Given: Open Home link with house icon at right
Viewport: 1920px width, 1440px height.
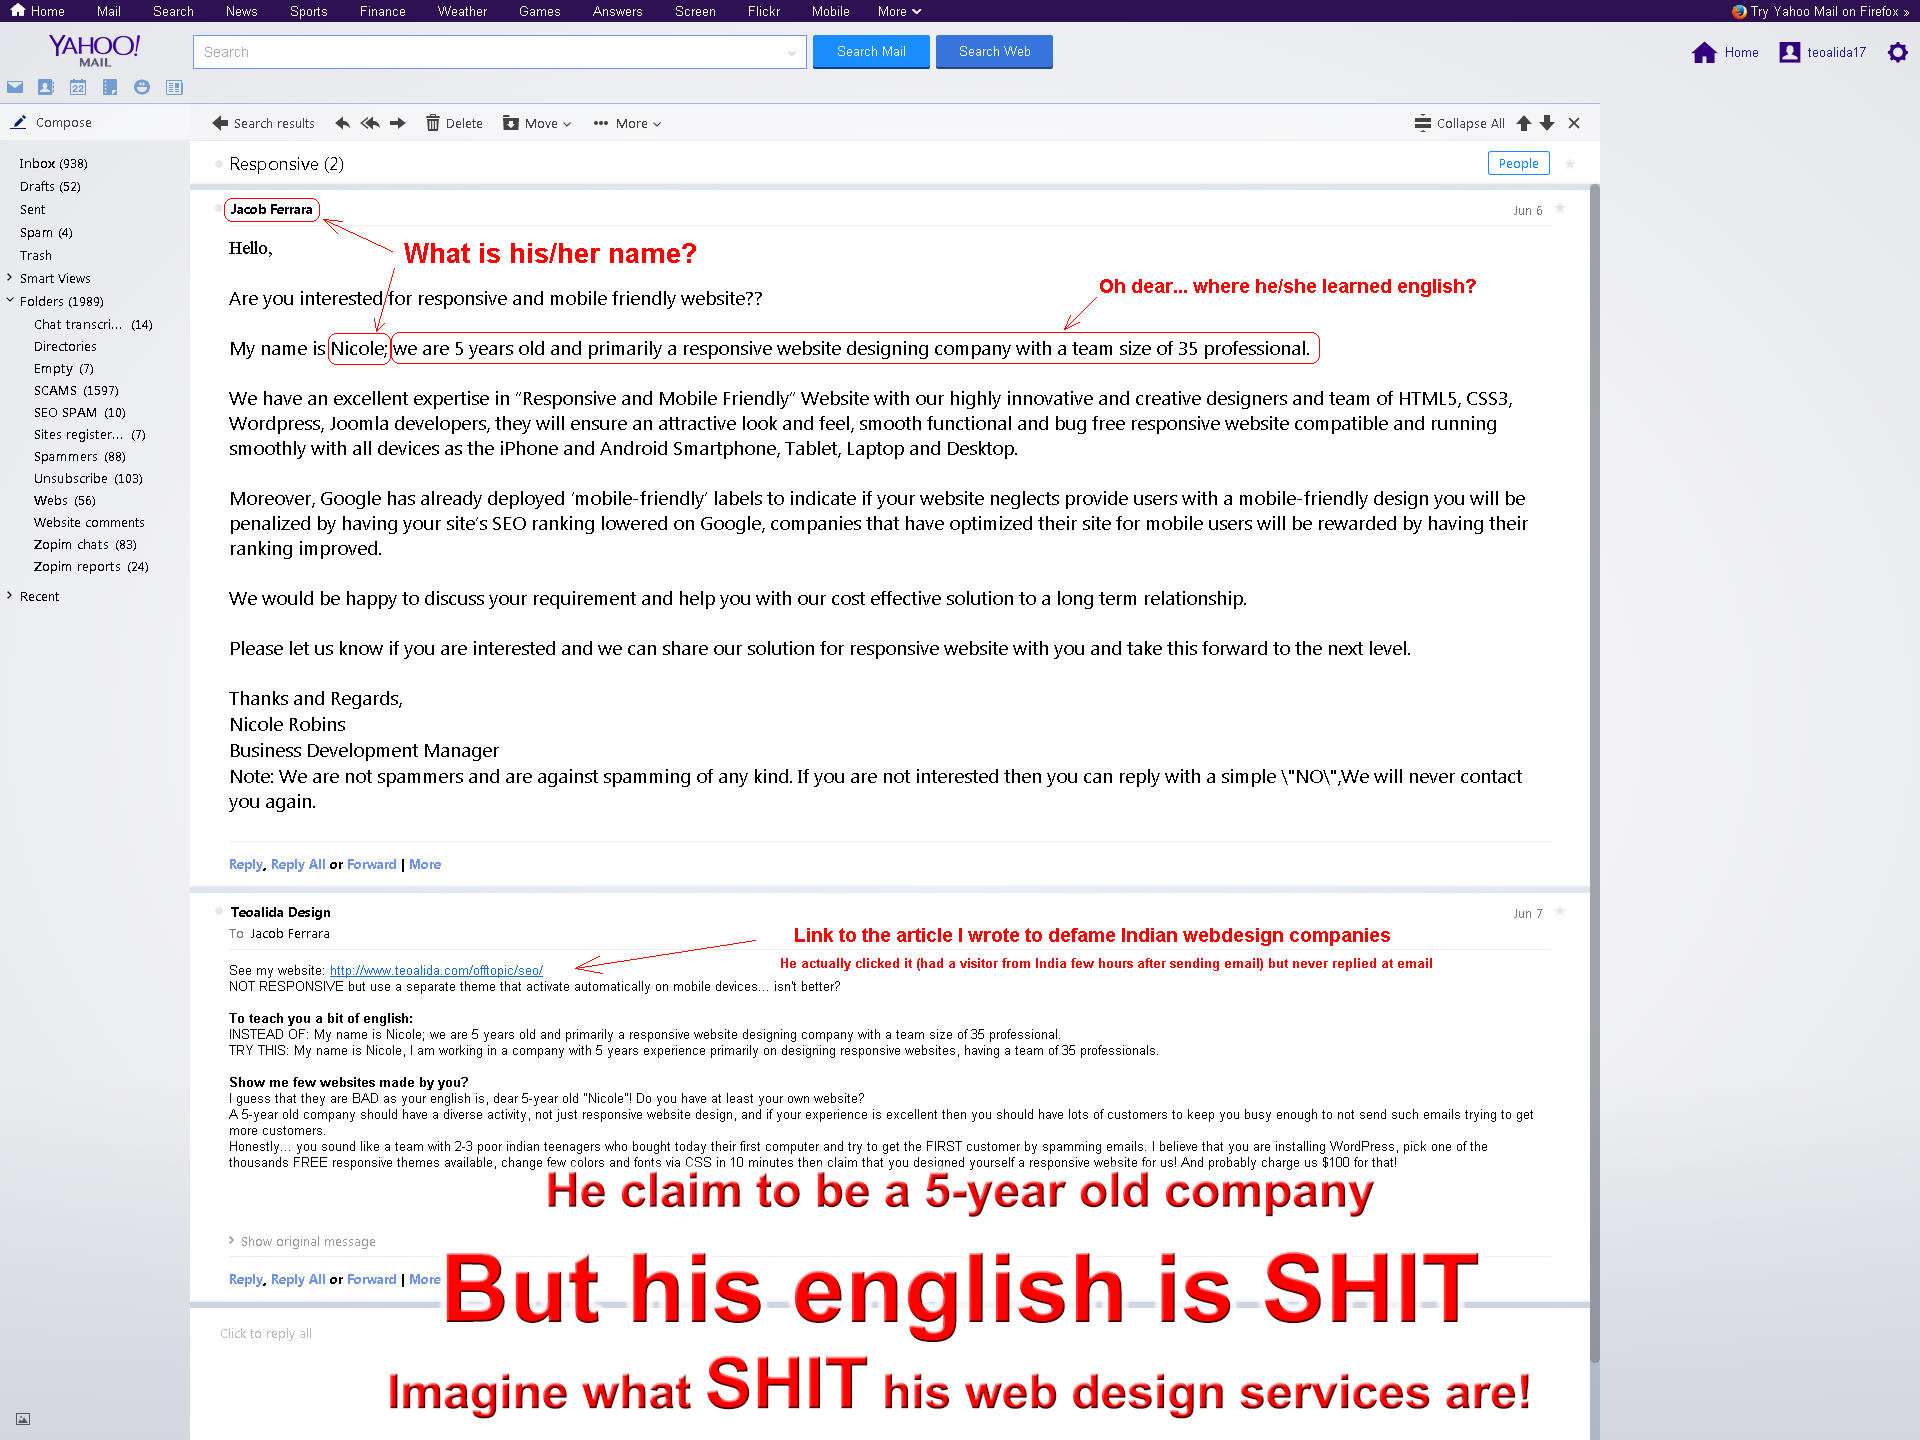Looking at the screenshot, I should click(1725, 52).
